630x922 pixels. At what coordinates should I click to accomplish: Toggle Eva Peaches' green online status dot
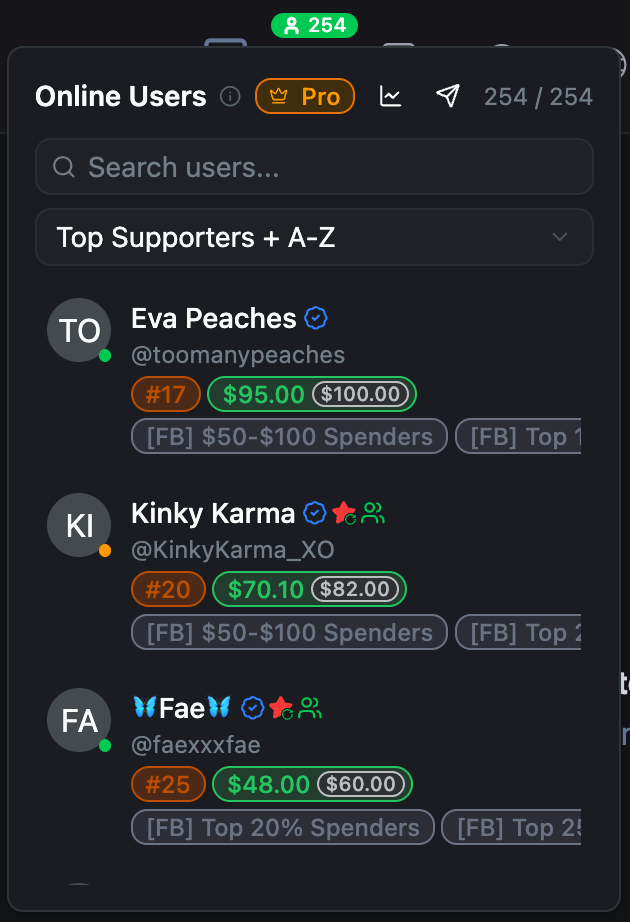pyautogui.click(x=104, y=354)
